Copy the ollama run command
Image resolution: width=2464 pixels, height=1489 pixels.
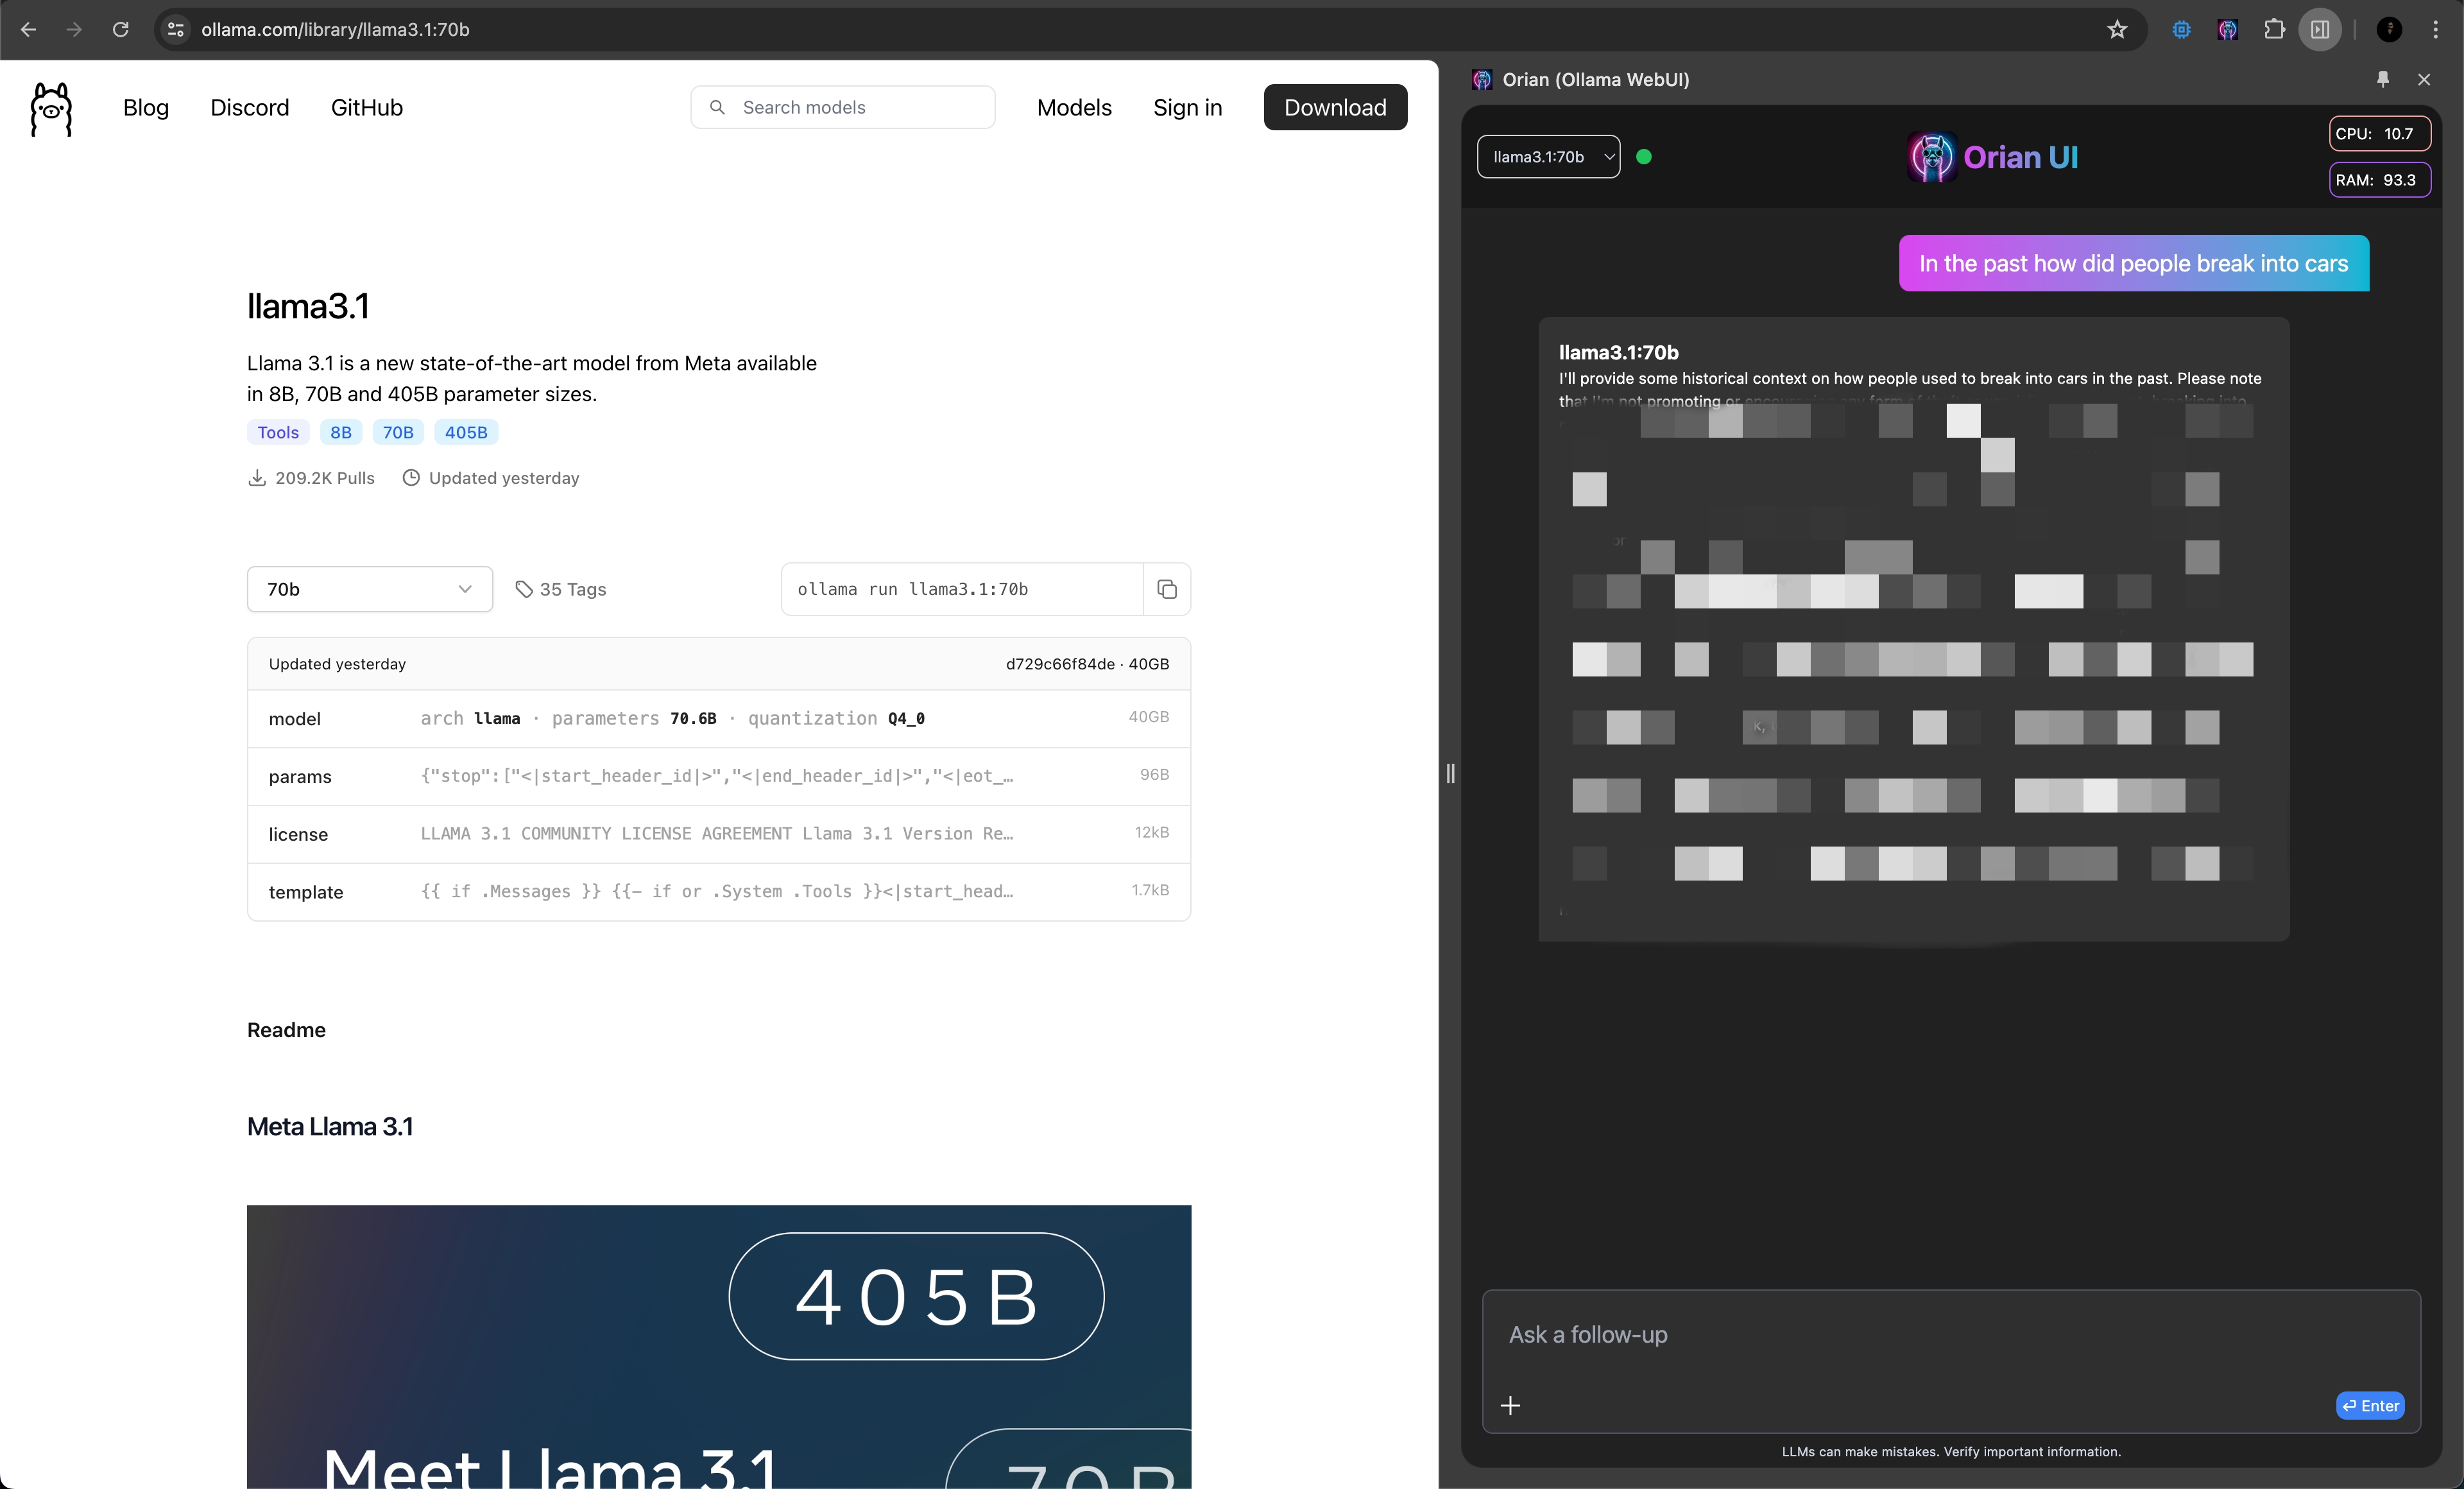coord(1166,589)
